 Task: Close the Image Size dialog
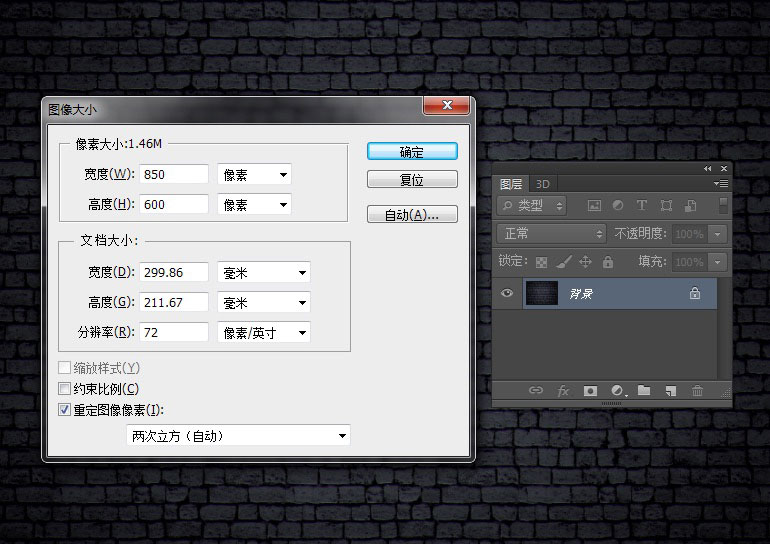click(x=447, y=105)
